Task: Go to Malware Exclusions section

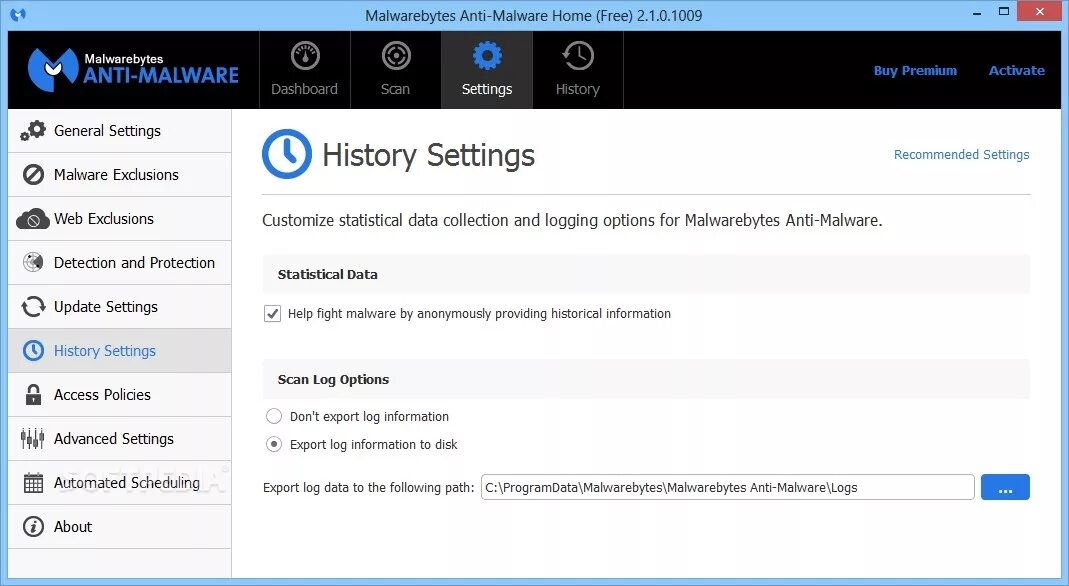Action: [x=120, y=174]
